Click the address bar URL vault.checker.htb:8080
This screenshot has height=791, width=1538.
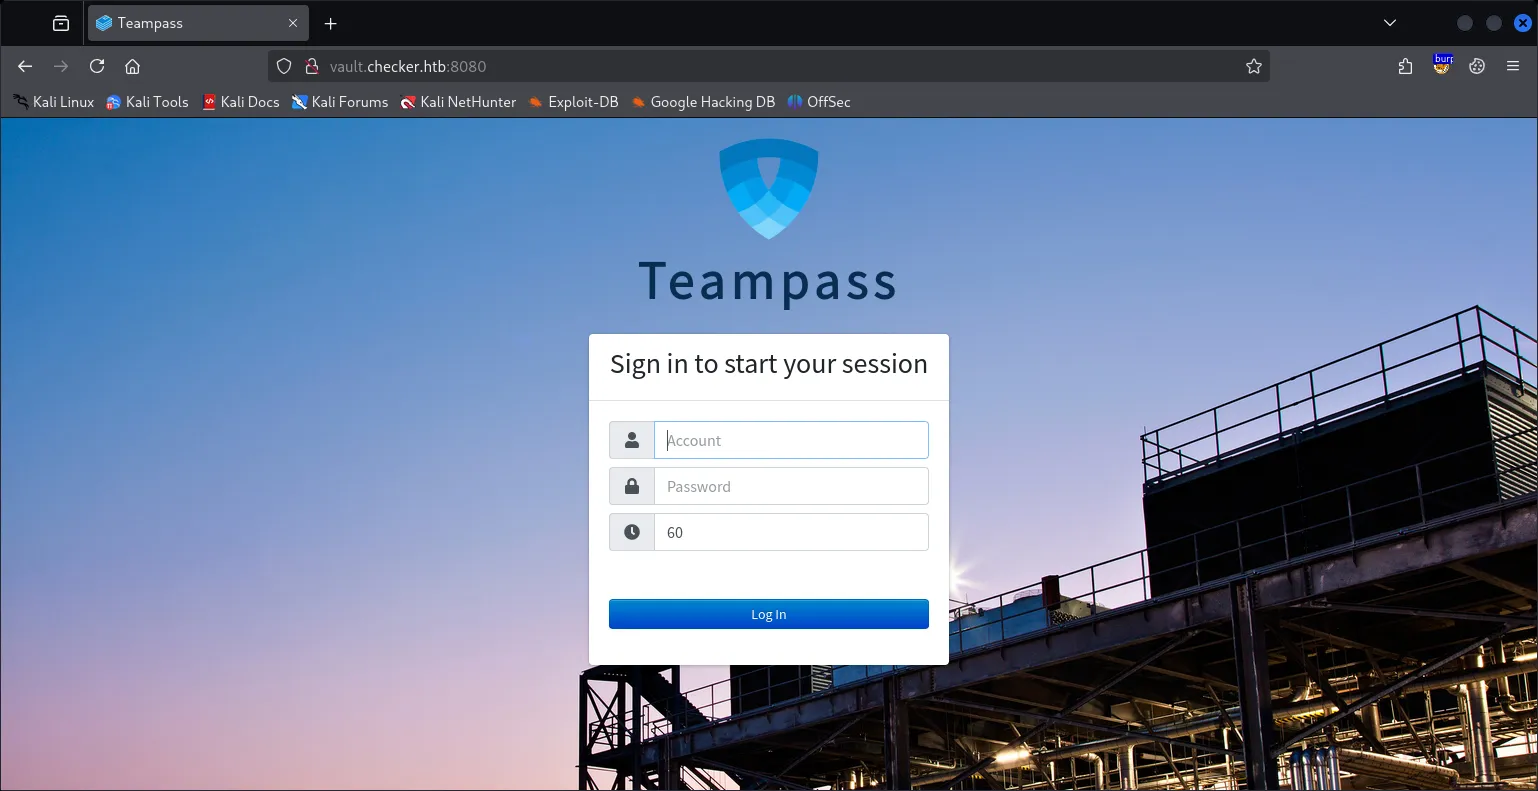point(408,66)
